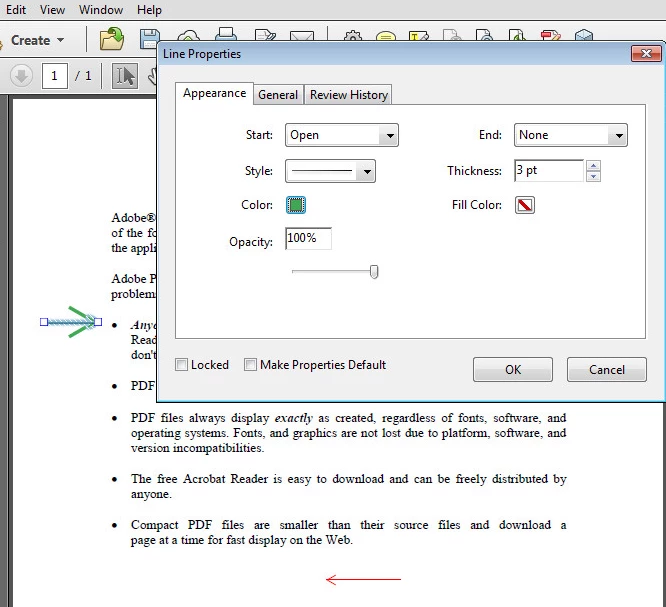Open the Help menu

coord(149,9)
